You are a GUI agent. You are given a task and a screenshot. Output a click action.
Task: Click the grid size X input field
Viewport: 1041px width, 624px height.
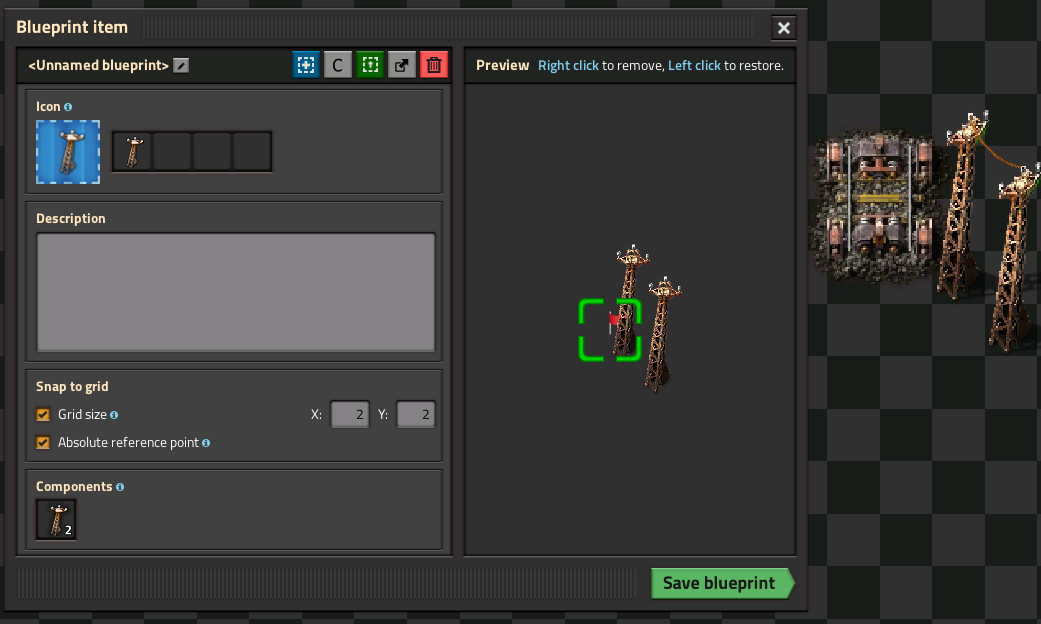coord(349,415)
